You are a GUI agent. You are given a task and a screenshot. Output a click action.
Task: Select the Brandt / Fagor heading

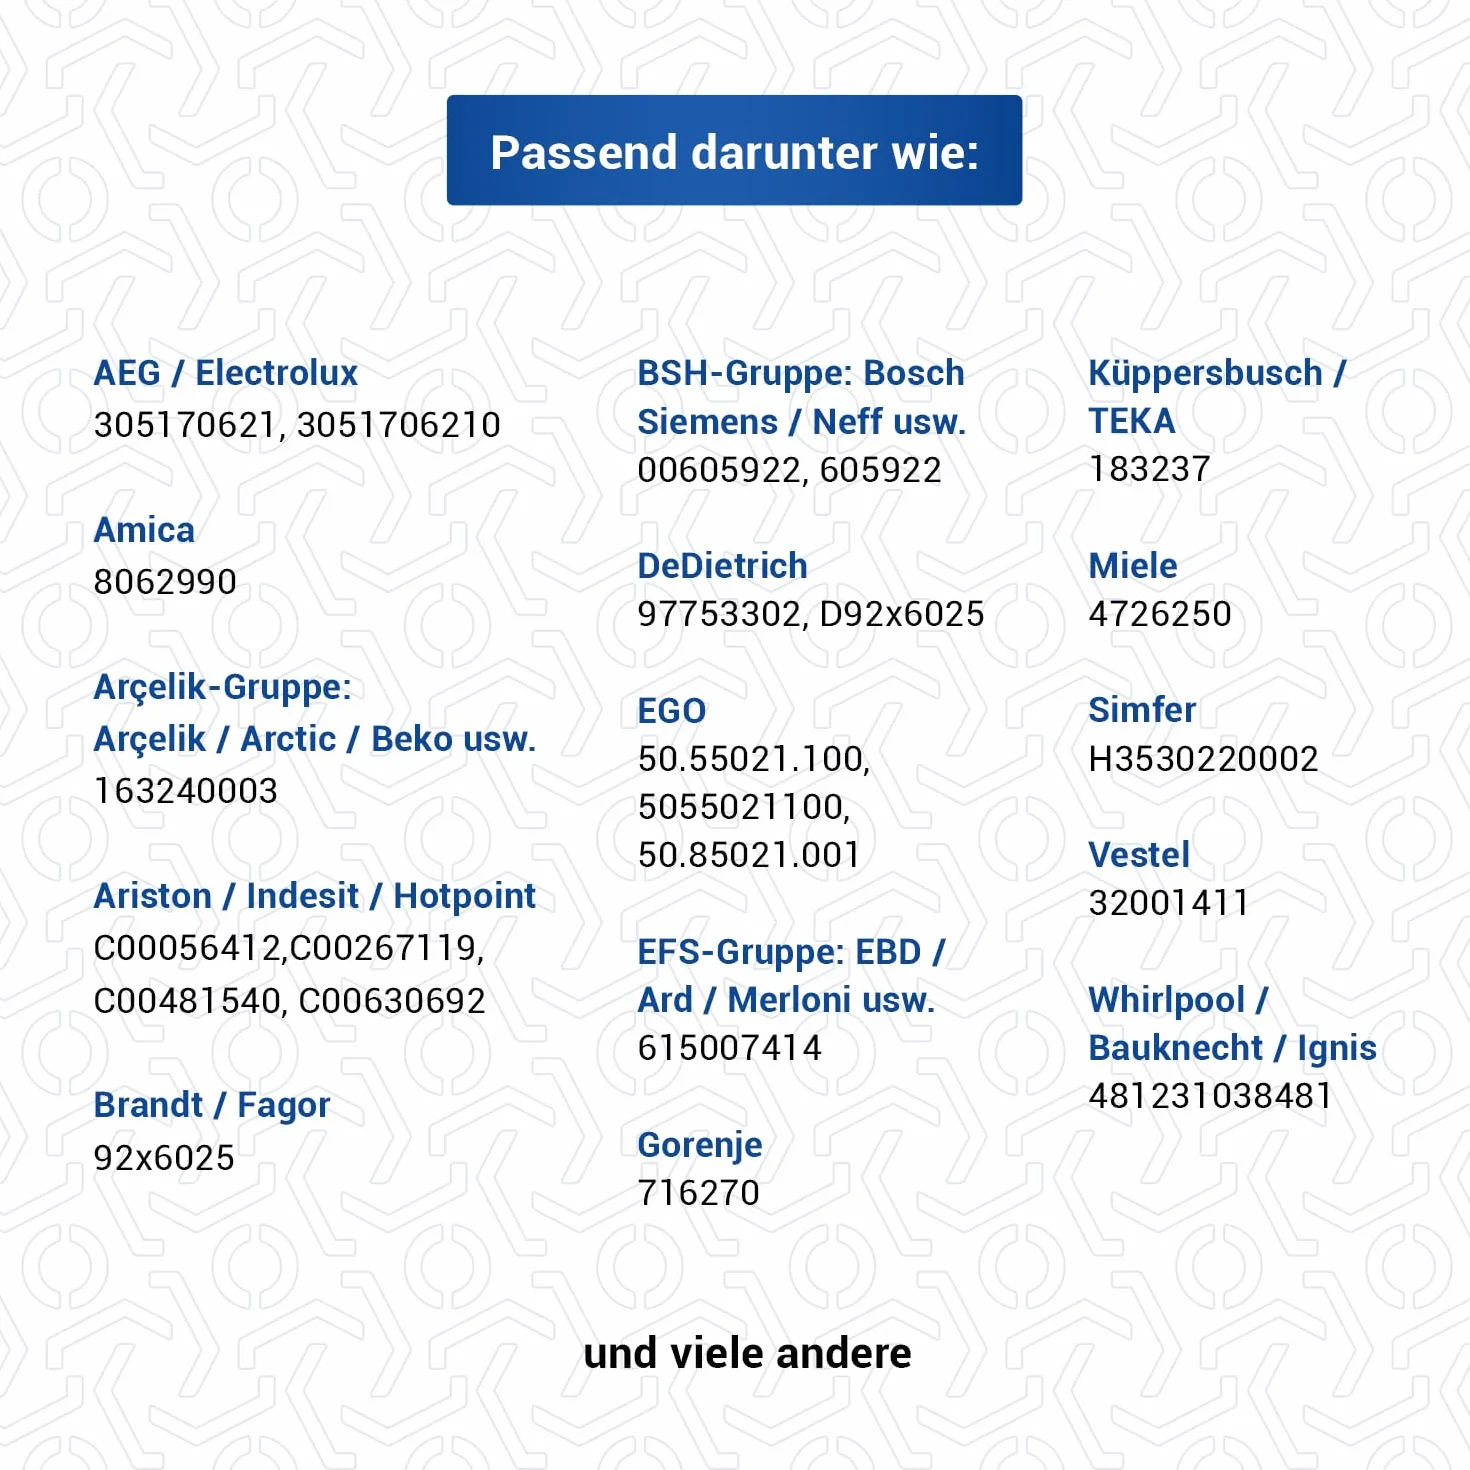[x=211, y=1105]
